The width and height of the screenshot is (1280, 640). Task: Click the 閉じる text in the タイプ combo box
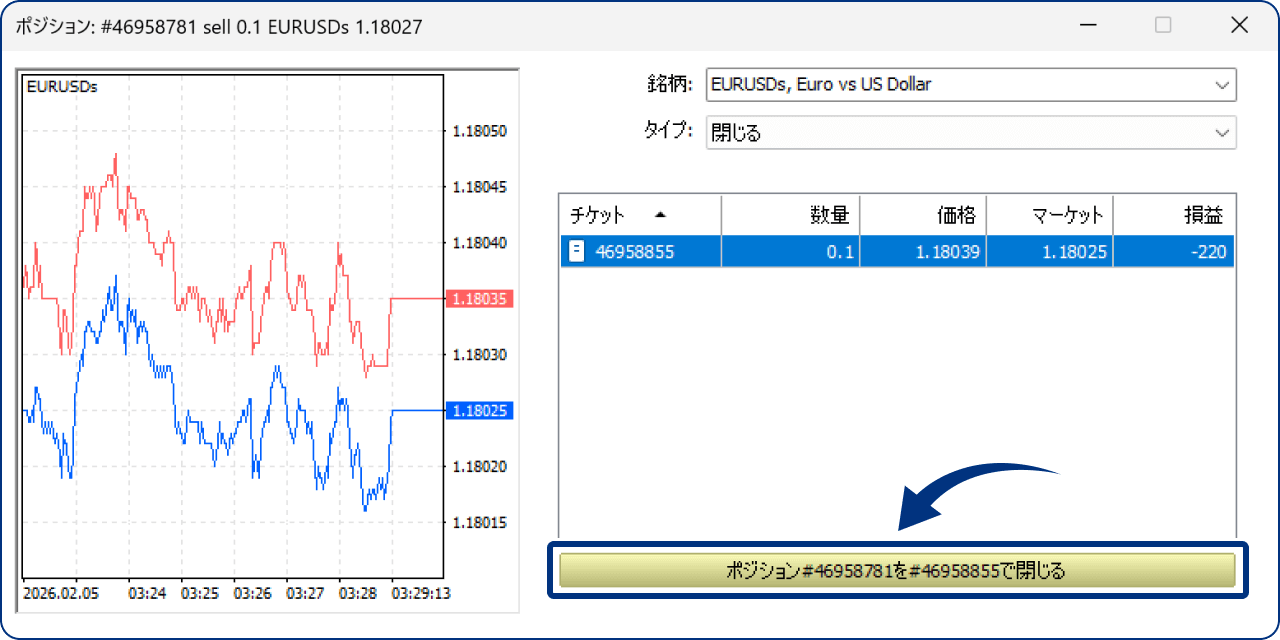(736, 133)
